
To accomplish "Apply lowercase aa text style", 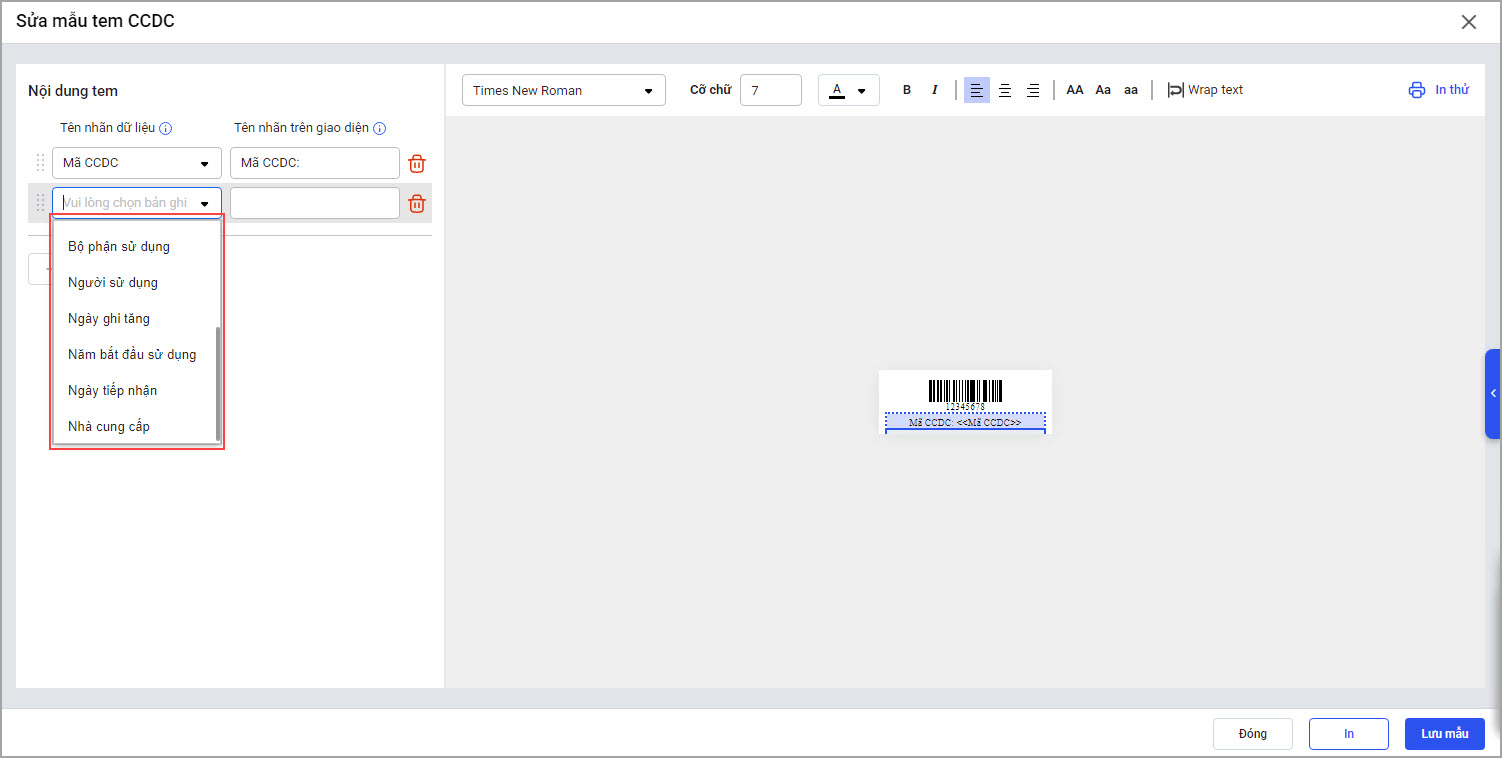I will 1131,90.
